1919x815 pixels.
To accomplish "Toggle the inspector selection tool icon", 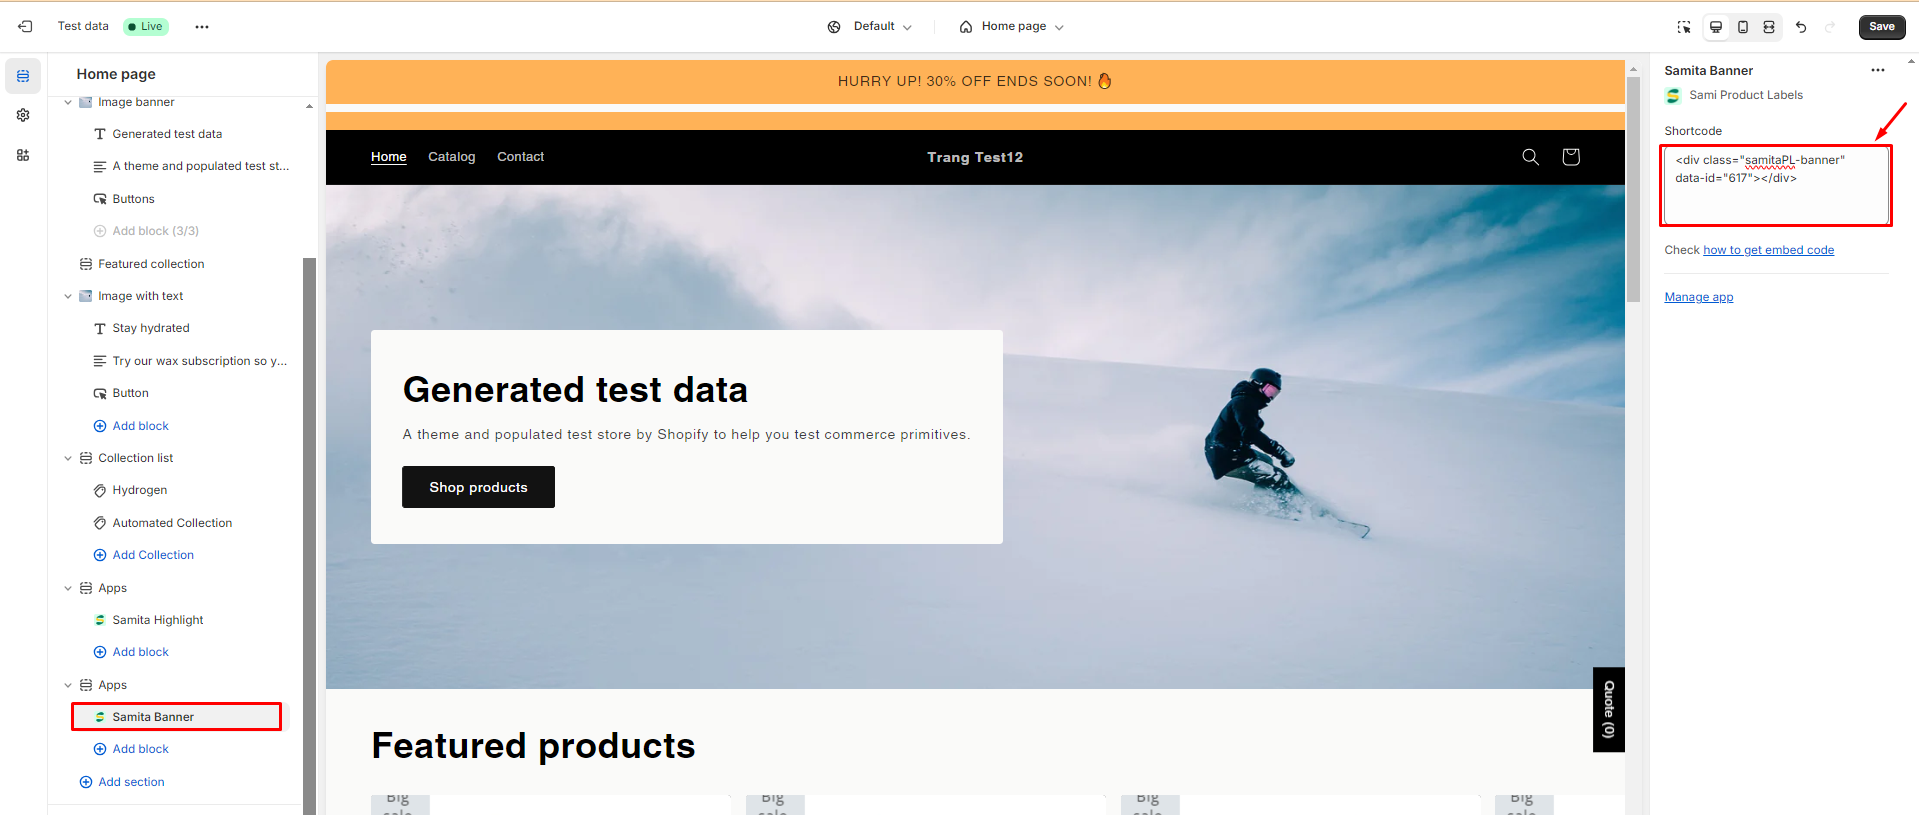I will (1684, 27).
